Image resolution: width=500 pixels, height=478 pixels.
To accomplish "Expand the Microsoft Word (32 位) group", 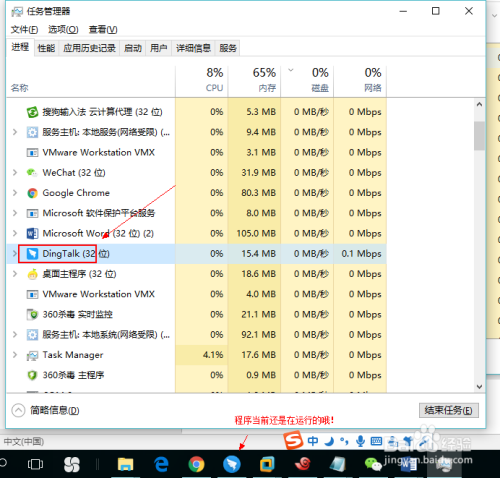I will pyautogui.click(x=15, y=233).
